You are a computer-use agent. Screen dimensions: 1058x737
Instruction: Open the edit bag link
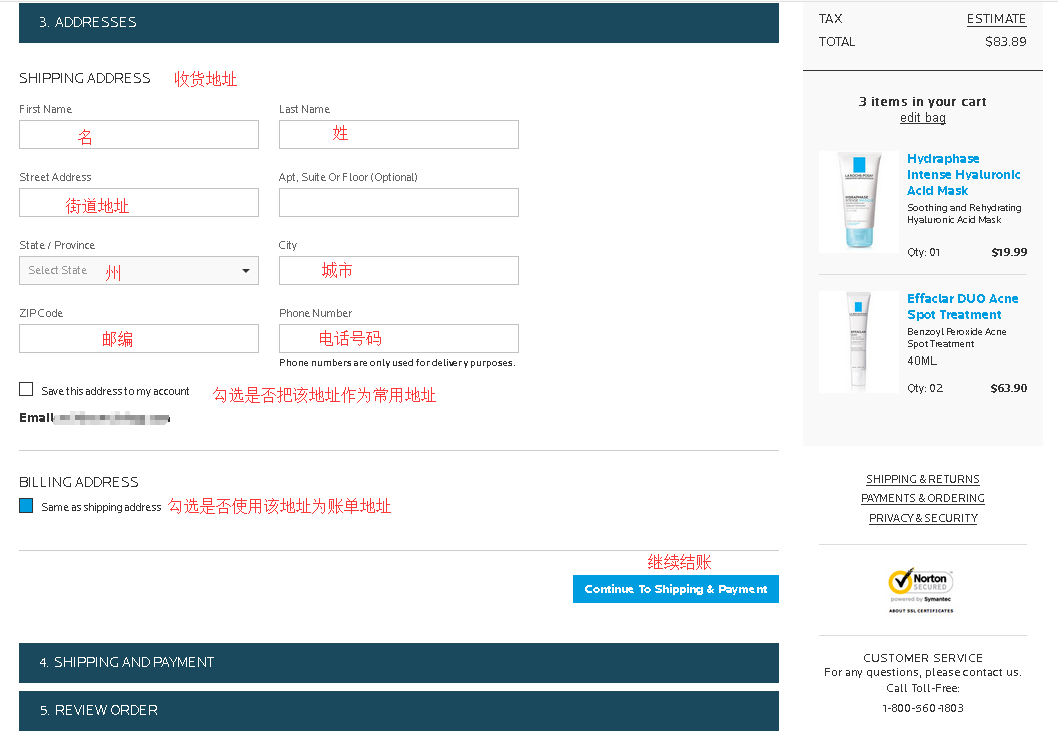[x=922, y=118]
